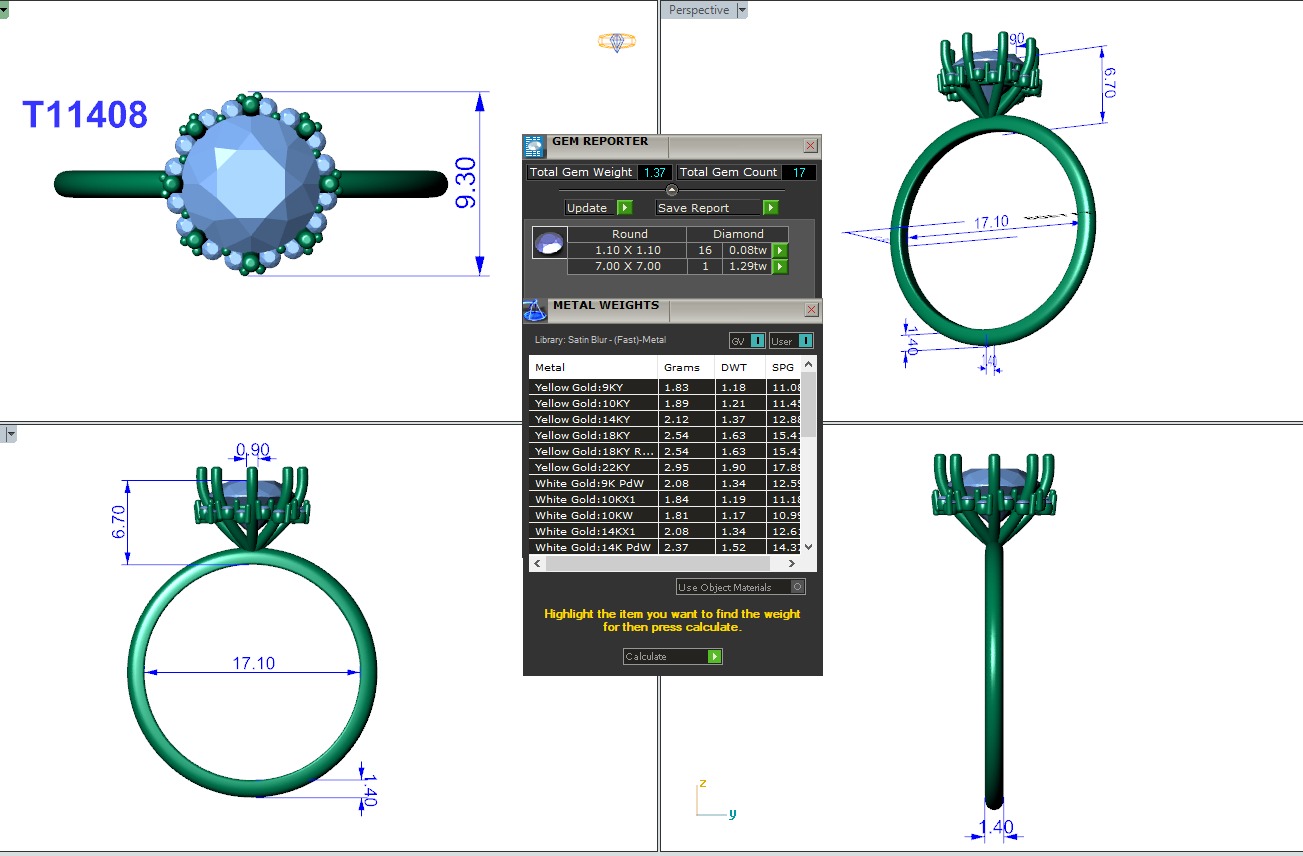The image size is (1303, 856).
Task: Open the top-left viewport dropdown arrow
Action: coord(4,10)
